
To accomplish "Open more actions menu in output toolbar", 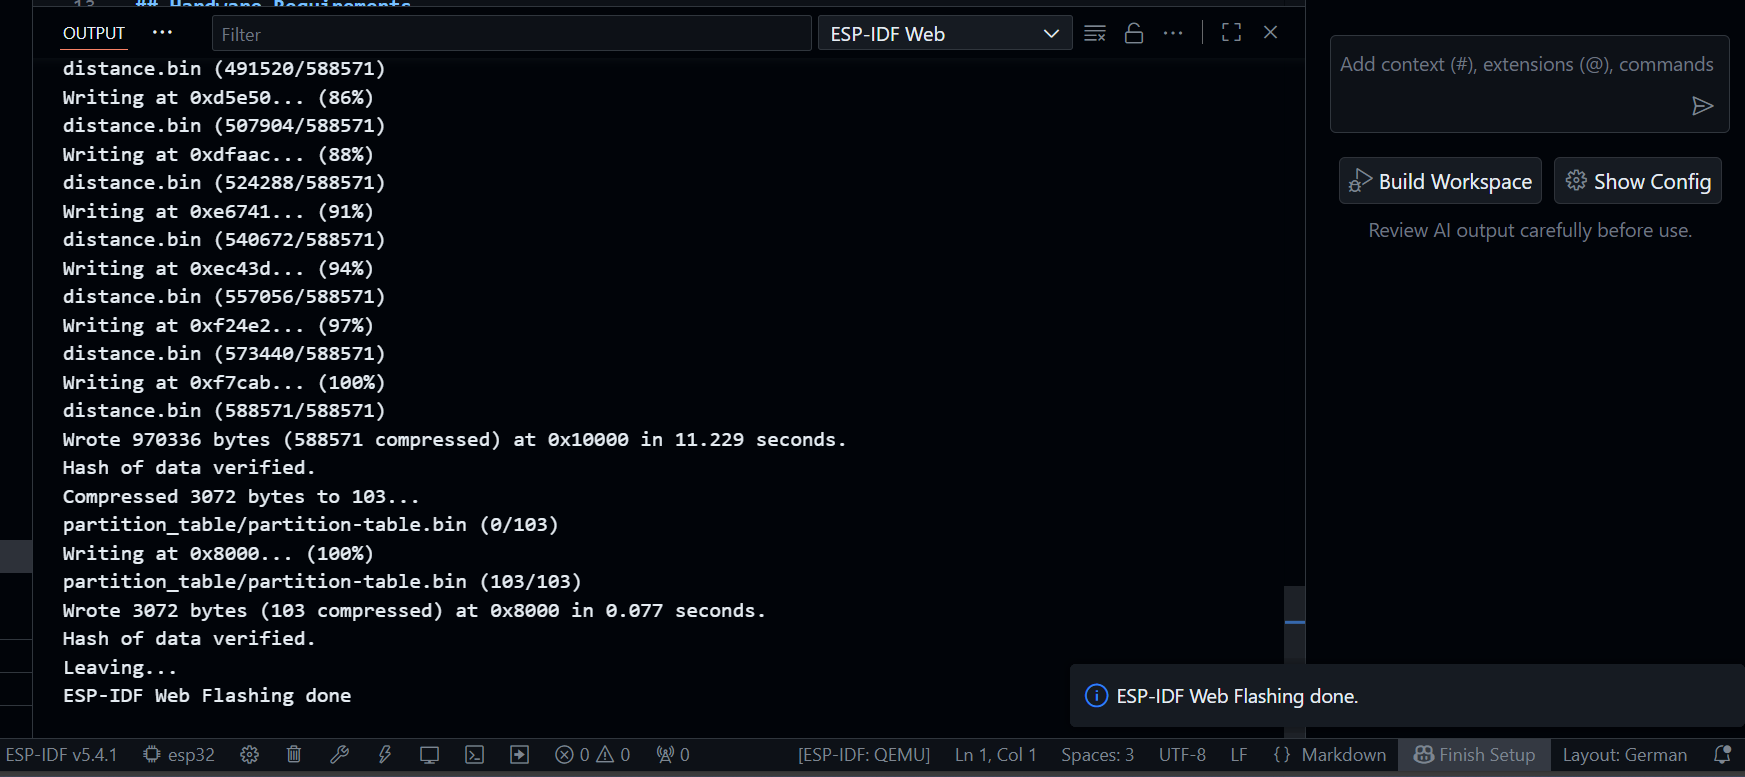I will (1173, 33).
